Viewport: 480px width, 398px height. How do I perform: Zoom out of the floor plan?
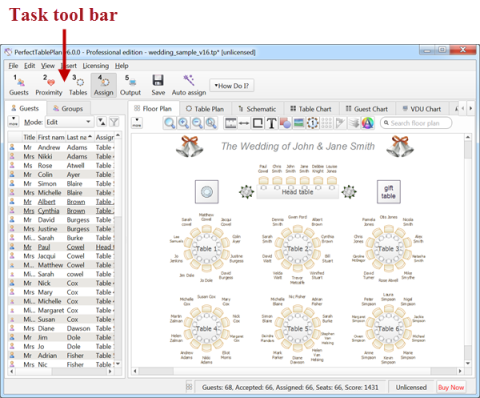pyautogui.click(x=197, y=123)
